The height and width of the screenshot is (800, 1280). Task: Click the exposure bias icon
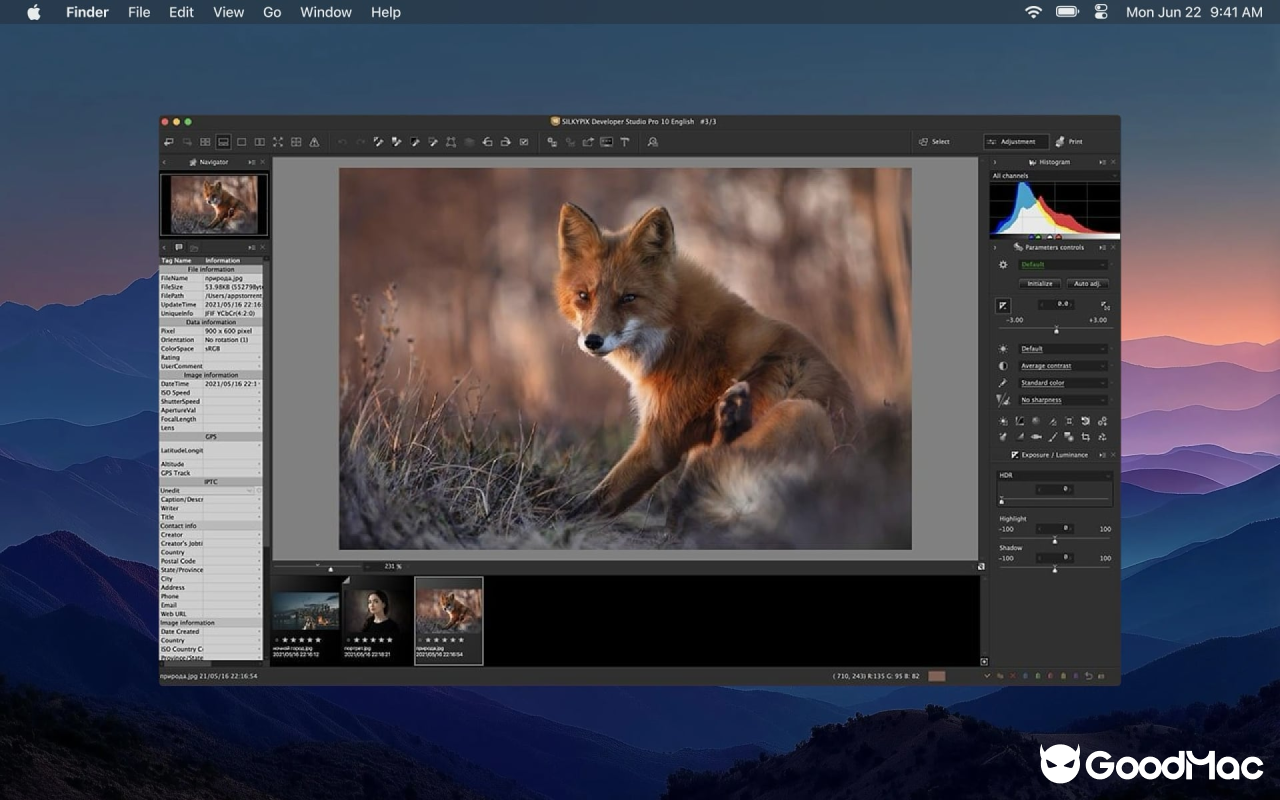coord(1003,305)
